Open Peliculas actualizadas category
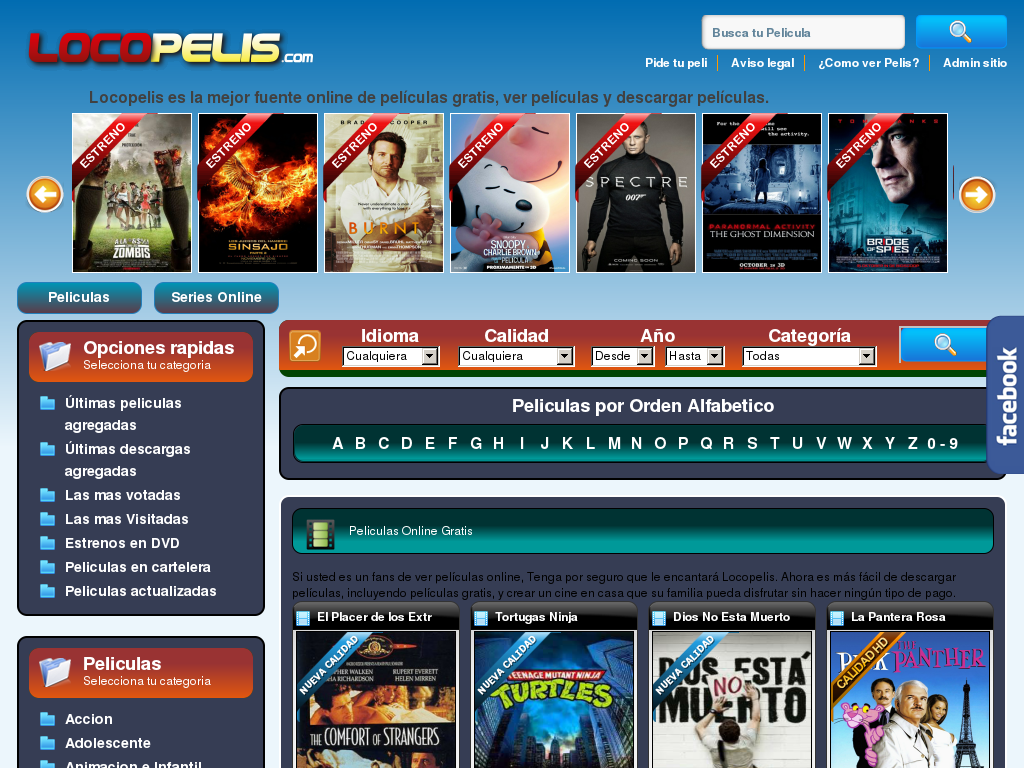 pyautogui.click(x=140, y=591)
